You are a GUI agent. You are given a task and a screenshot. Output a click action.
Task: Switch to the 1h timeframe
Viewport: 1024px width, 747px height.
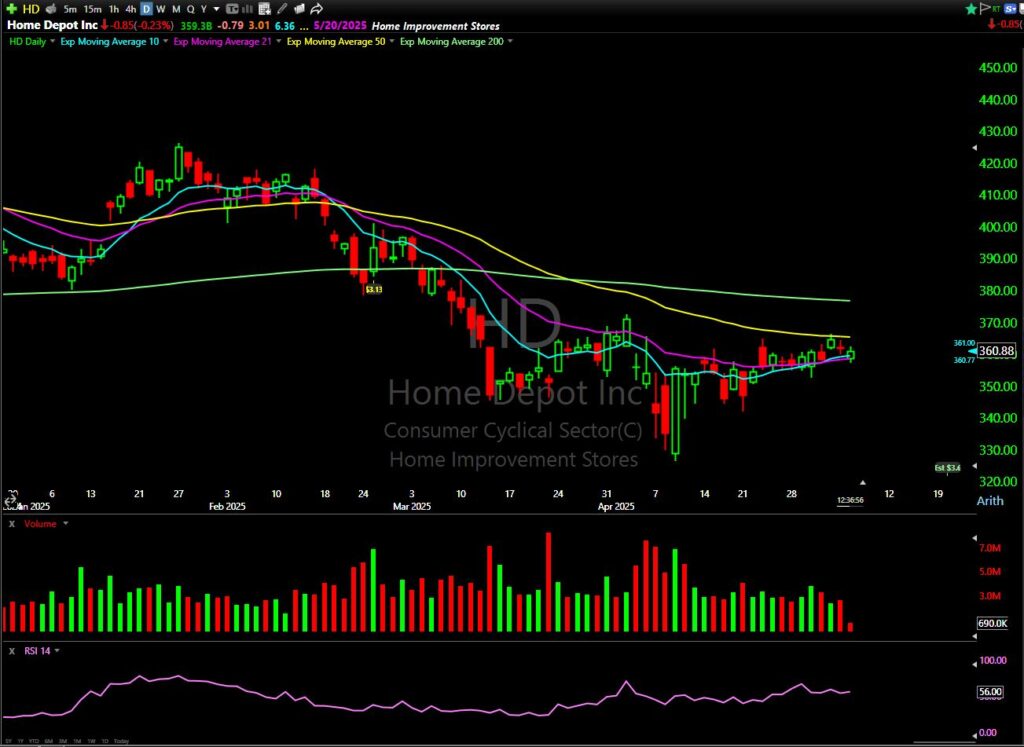[114, 9]
